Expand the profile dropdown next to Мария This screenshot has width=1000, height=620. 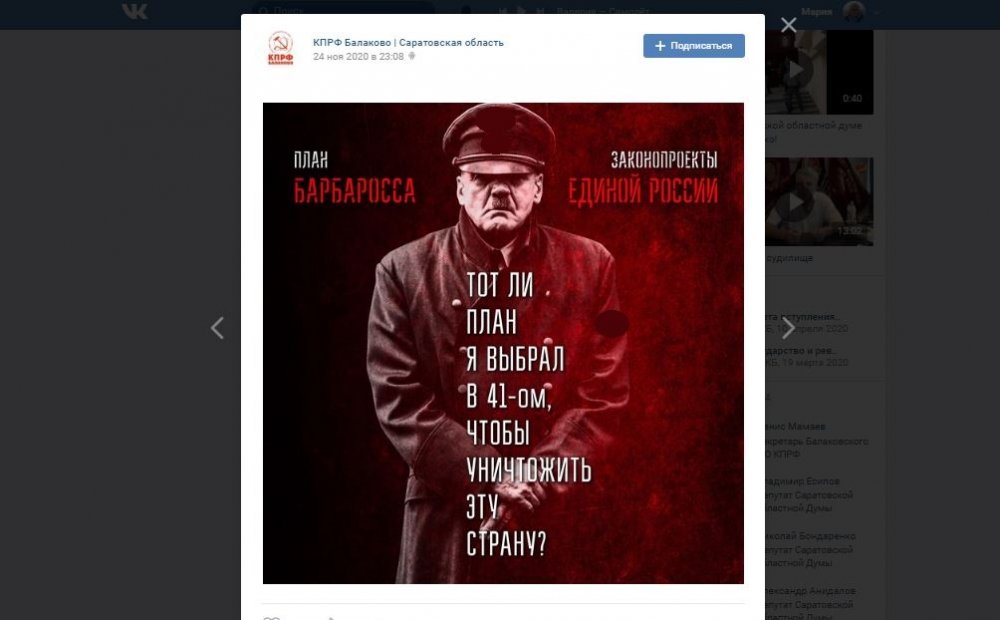pyautogui.click(x=877, y=12)
